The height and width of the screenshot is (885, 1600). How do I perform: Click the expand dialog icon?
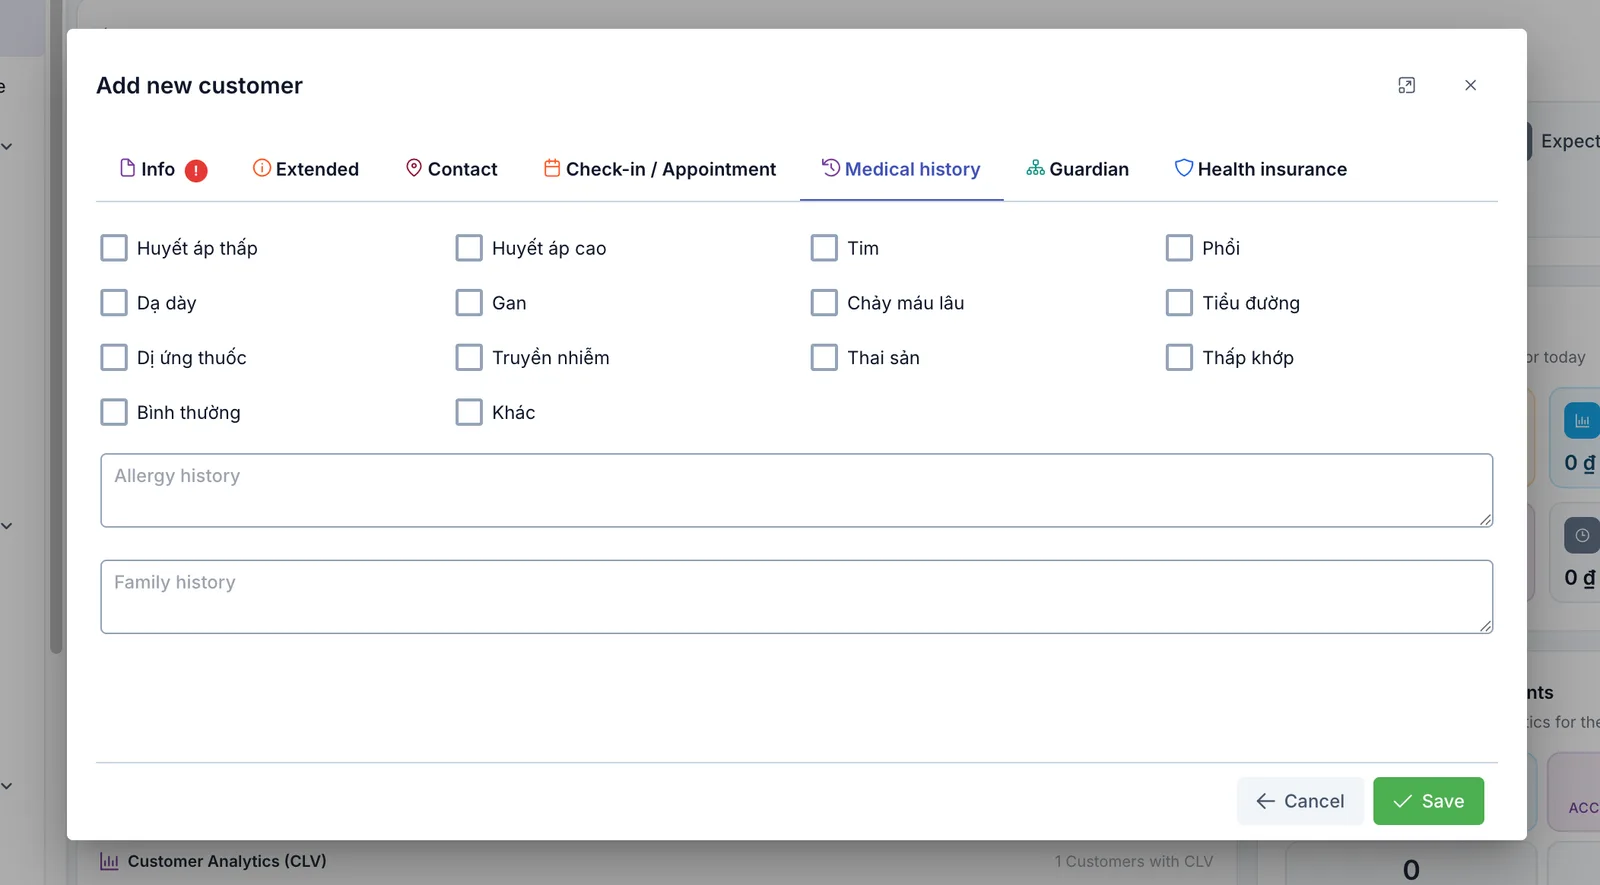[1407, 85]
